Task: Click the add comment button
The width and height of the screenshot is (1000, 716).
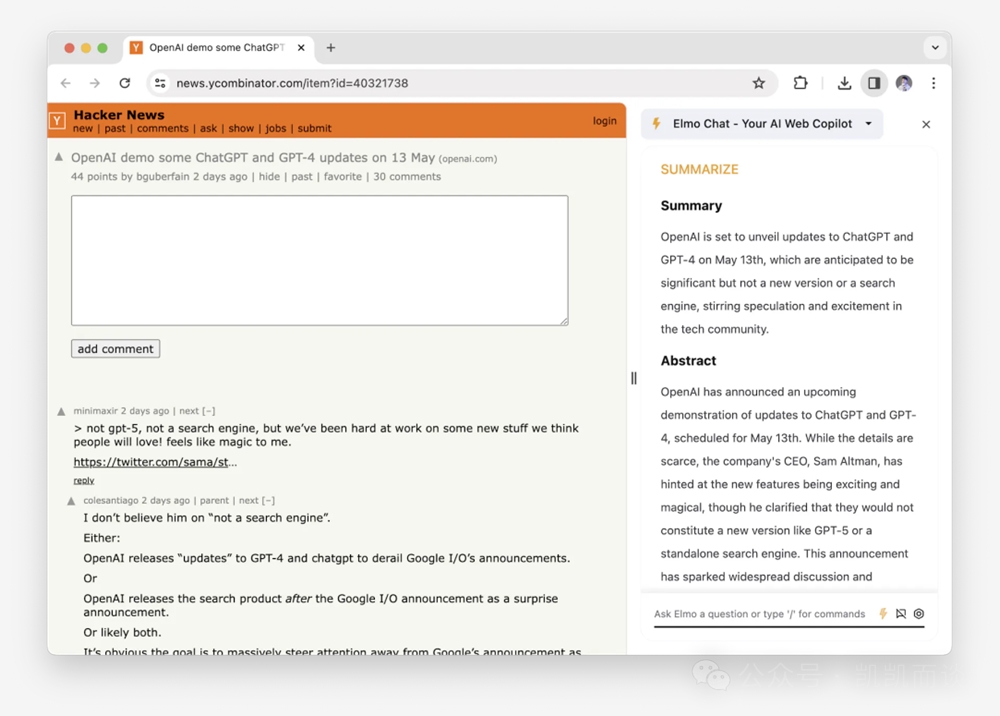Action: [x=115, y=349]
